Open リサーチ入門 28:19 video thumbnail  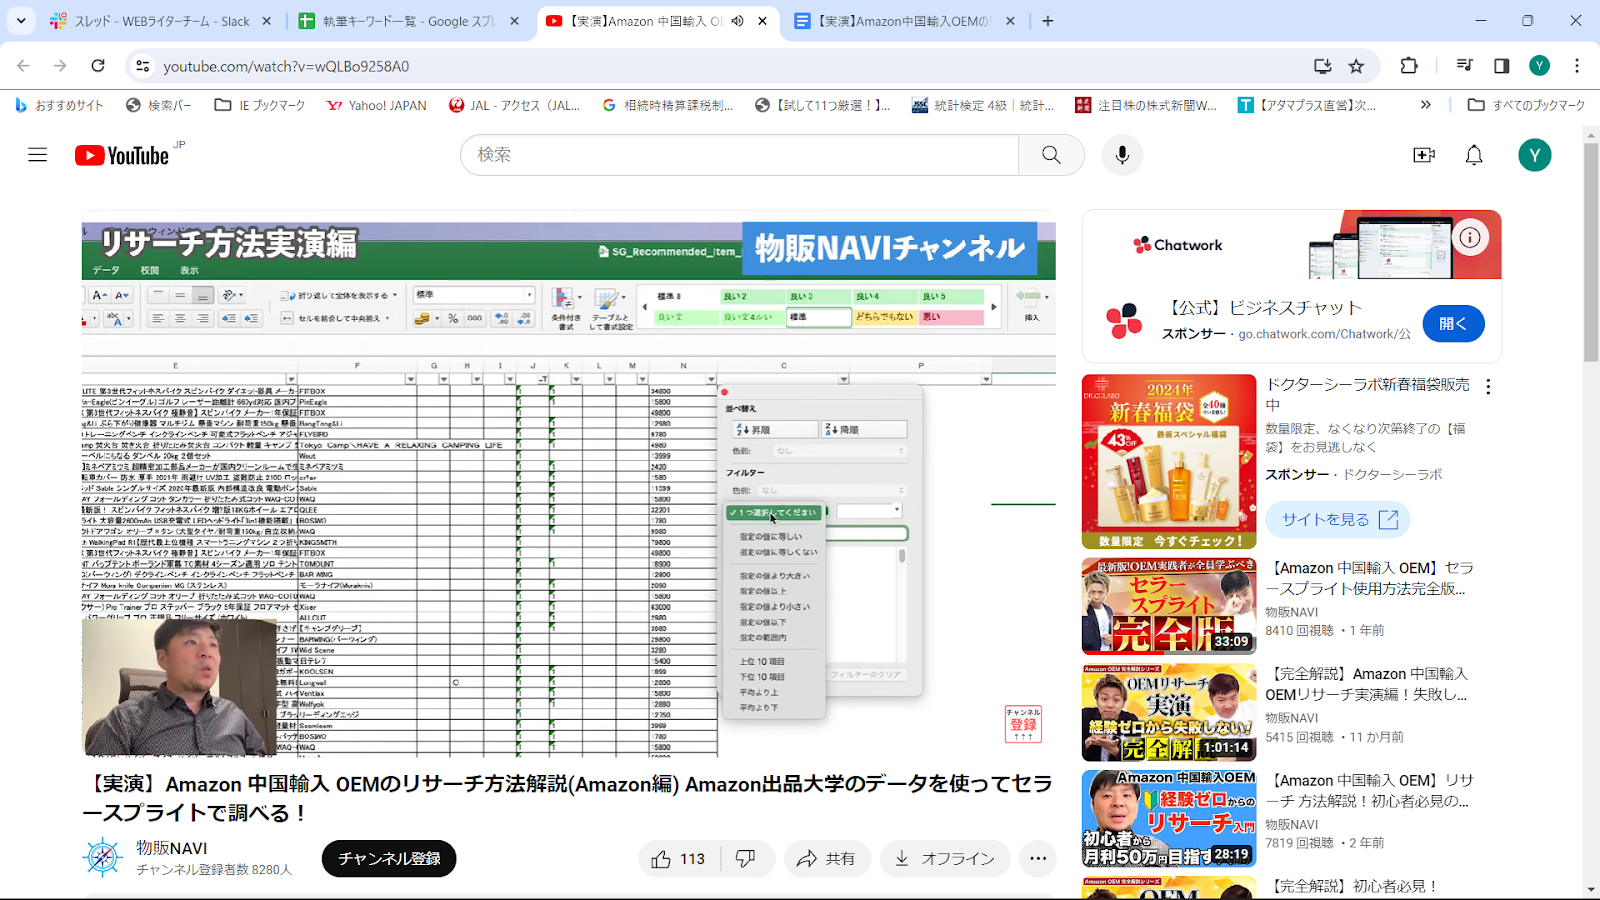1169,819
